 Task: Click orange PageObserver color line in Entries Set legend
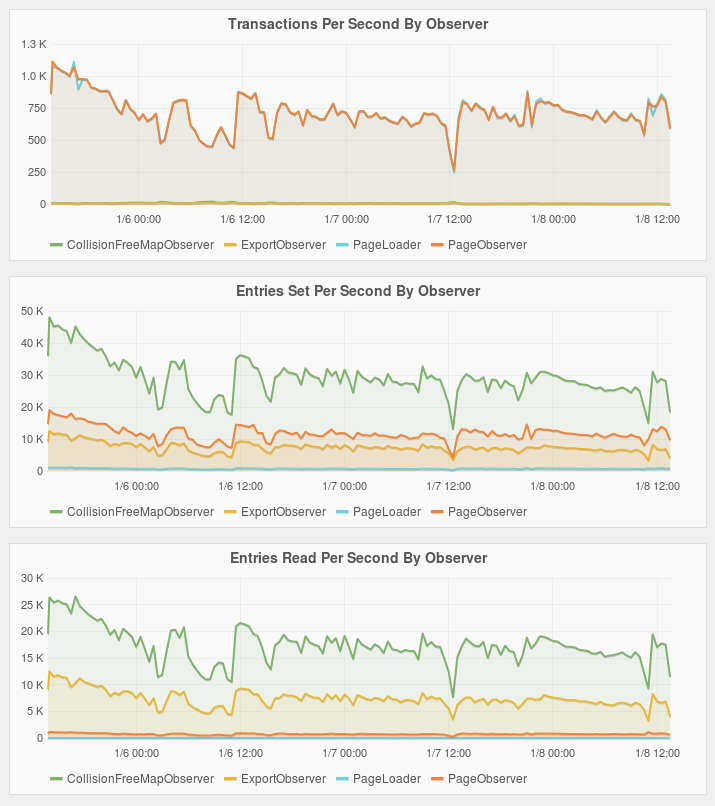coord(438,511)
